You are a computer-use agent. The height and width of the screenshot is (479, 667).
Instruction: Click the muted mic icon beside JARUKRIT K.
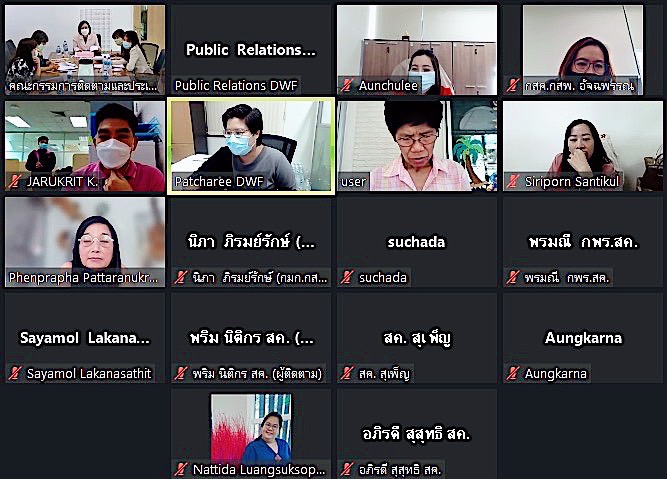[14, 182]
